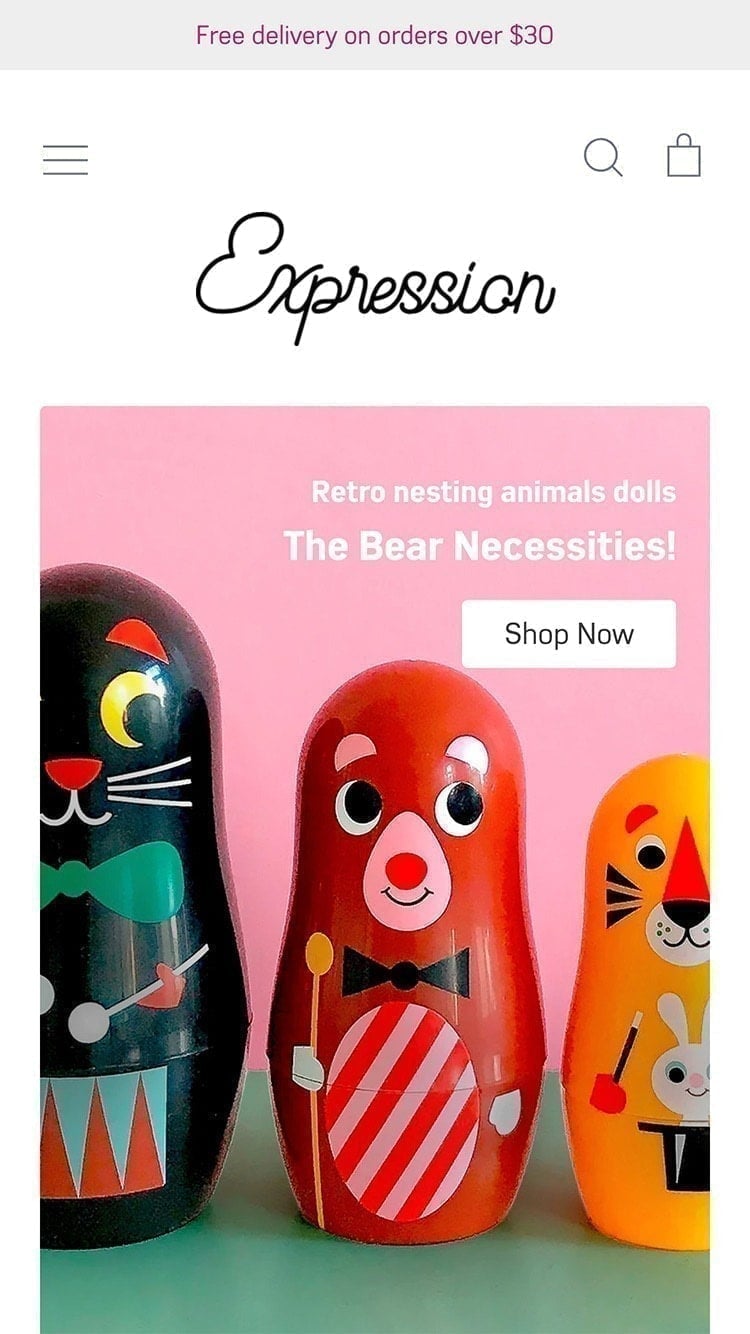Click the white rabbit in the hat
The width and height of the screenshot is (750, 1334).
[682, 1058]
